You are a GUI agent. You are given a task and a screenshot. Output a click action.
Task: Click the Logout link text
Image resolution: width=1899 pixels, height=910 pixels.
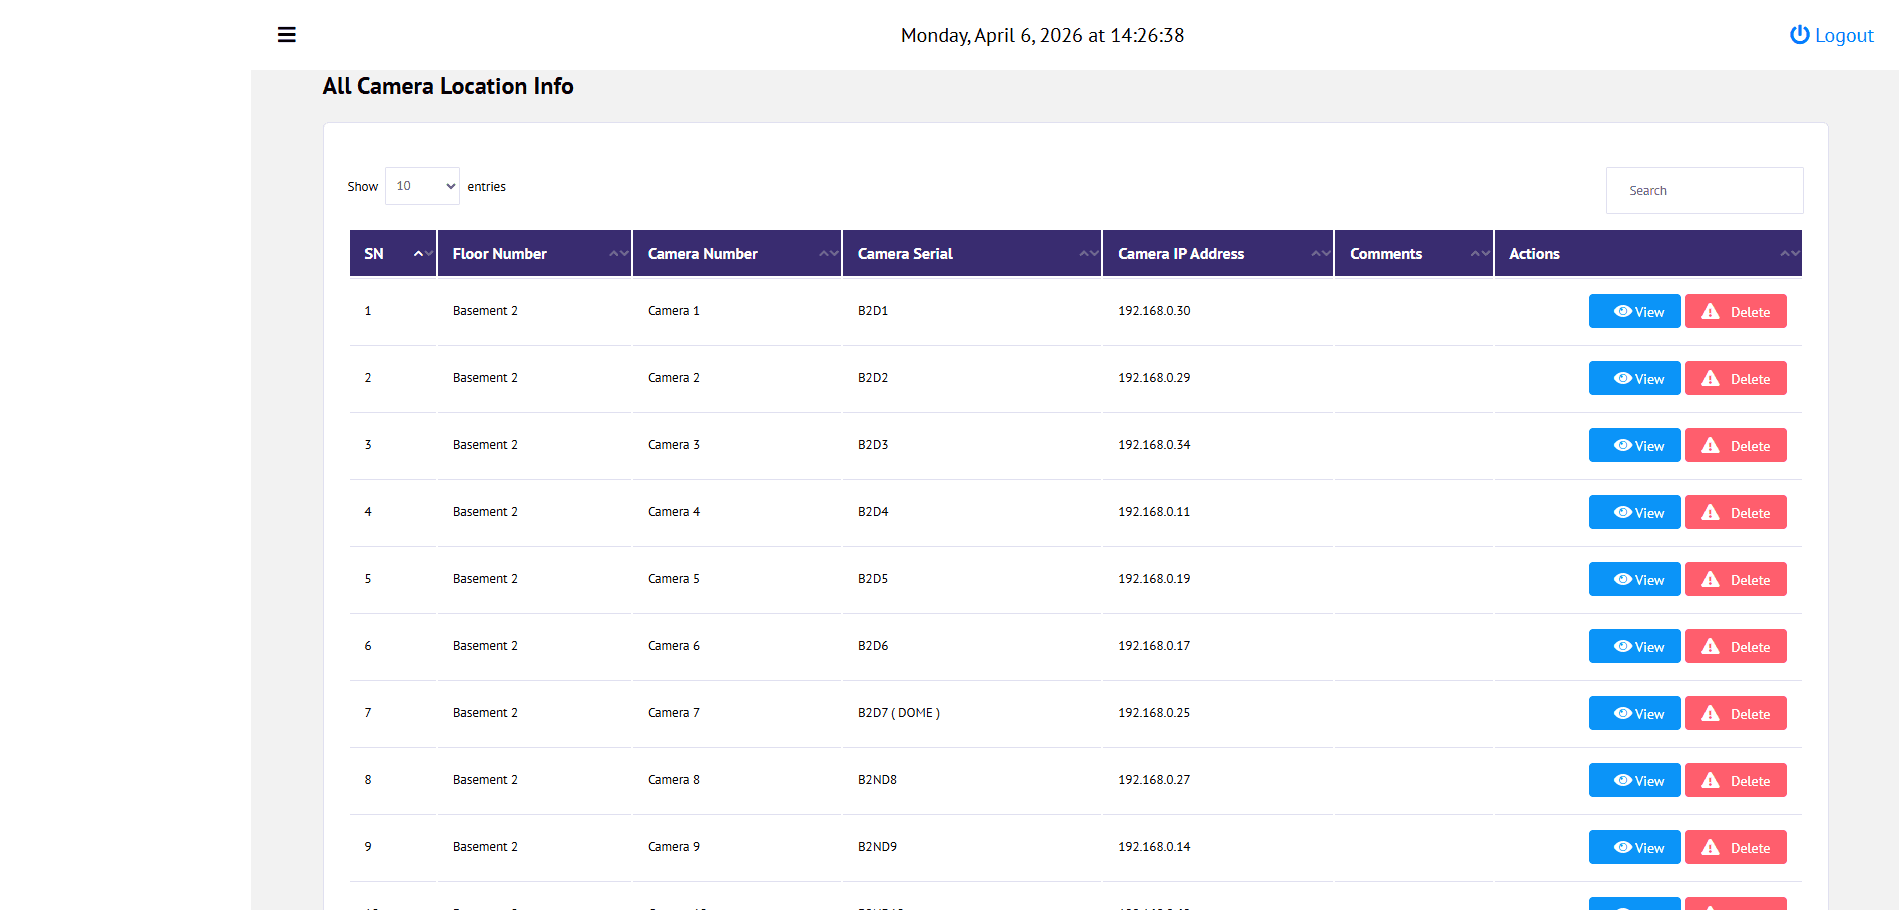(1843, 36)
